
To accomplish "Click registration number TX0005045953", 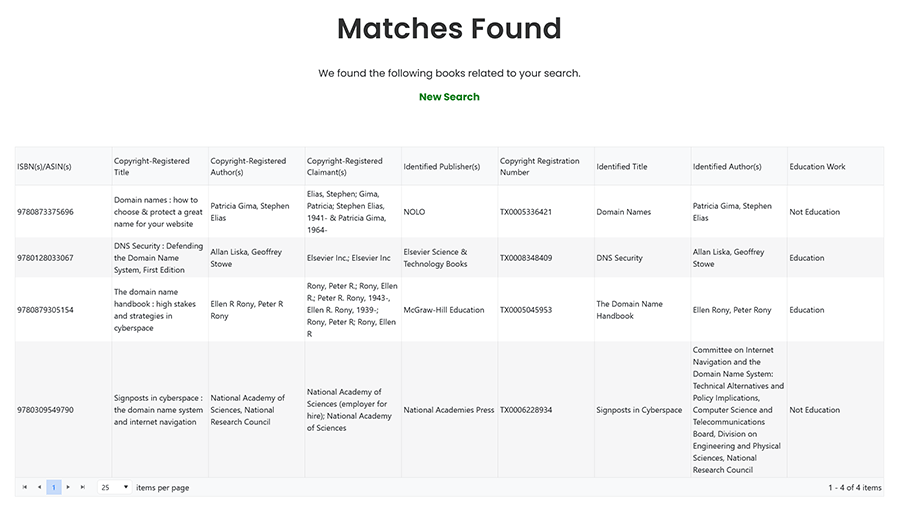I will point(526,310).
